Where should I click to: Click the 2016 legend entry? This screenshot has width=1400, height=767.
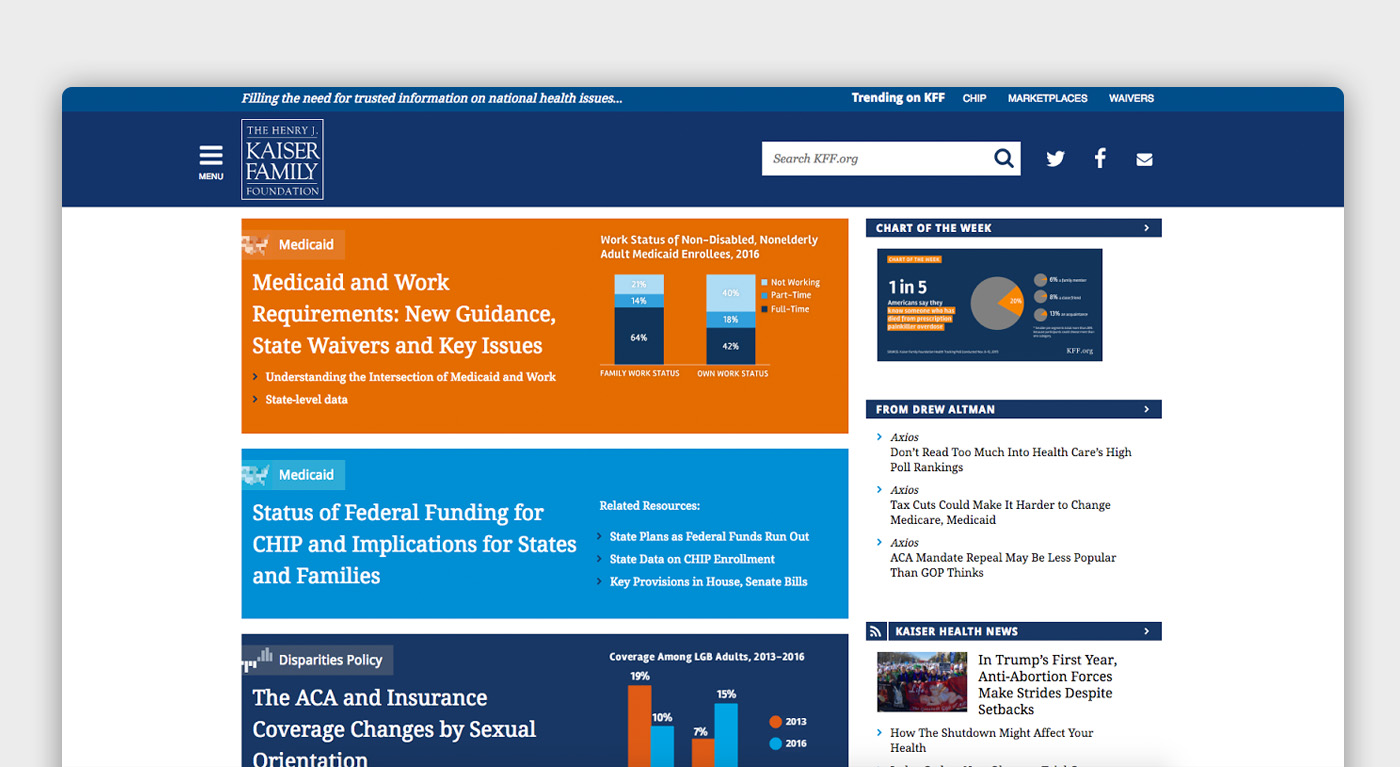(788, 743)
